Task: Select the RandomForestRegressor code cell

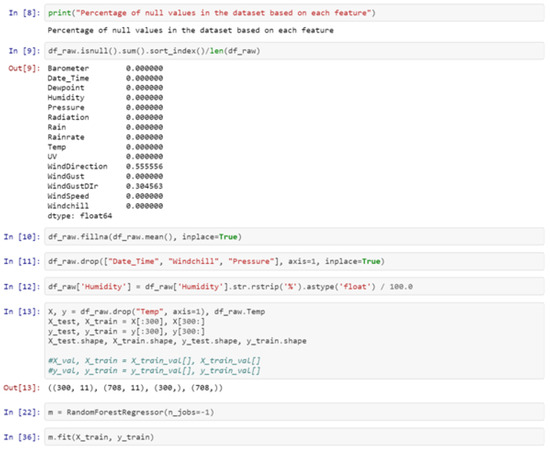Action: [294, 412]
